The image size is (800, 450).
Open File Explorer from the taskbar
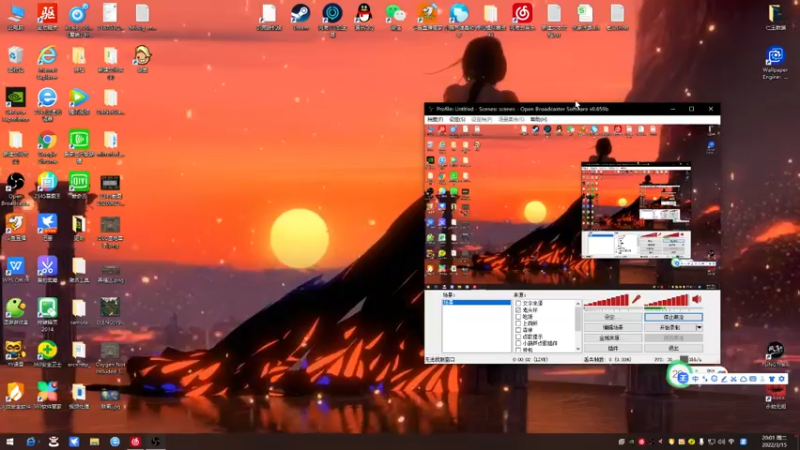(x=94, y=441)
